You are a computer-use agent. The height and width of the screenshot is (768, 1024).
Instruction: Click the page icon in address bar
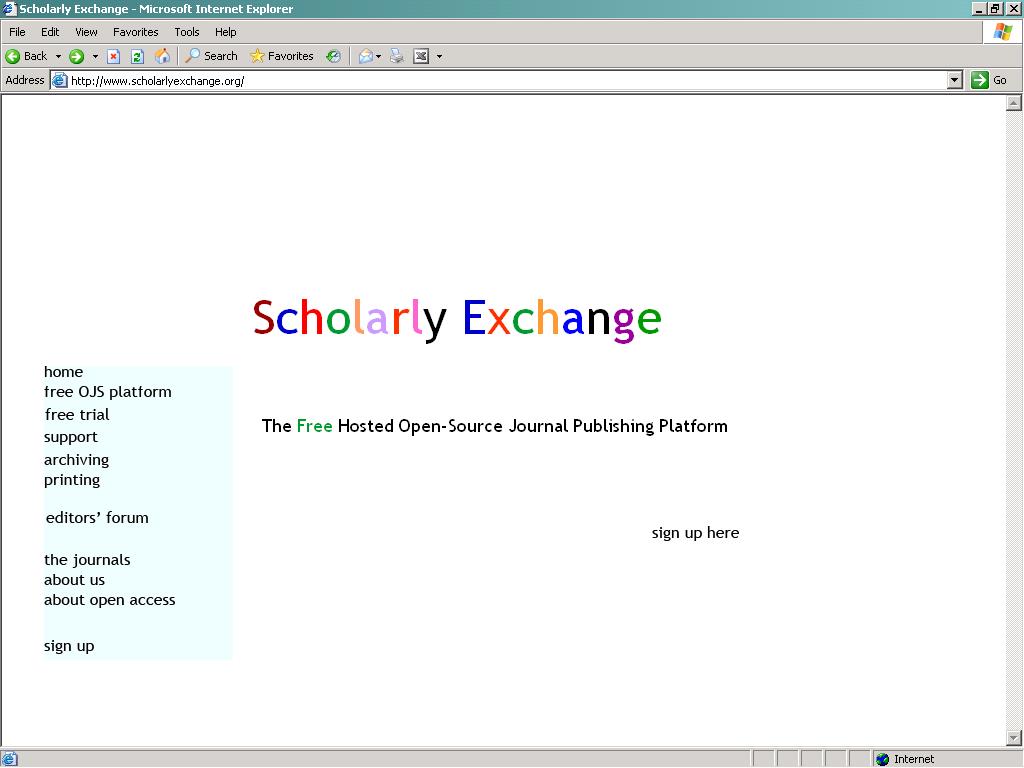59,80
